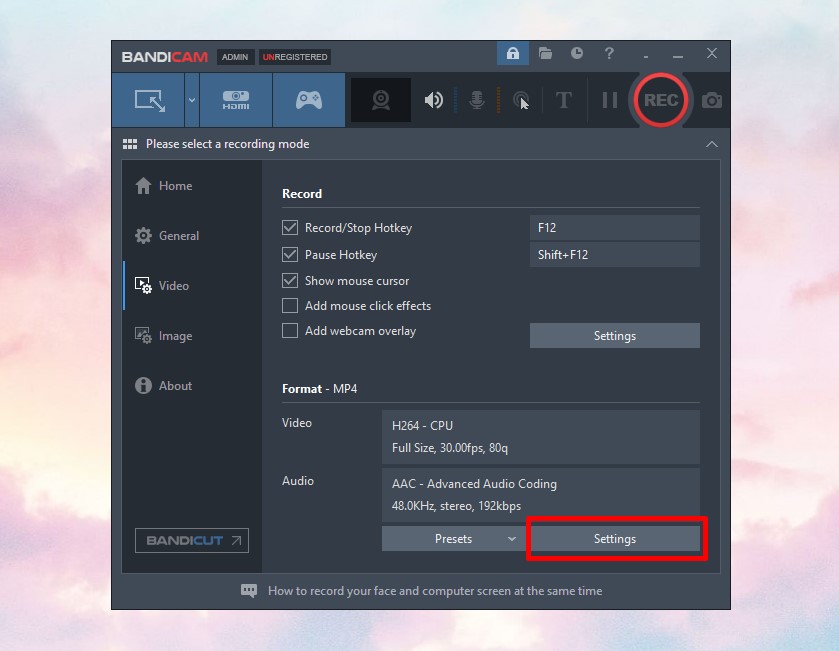Click the Pause hotkey field showing Shift+F12
This screenshot has height=651, width=839.
(615, 255)
